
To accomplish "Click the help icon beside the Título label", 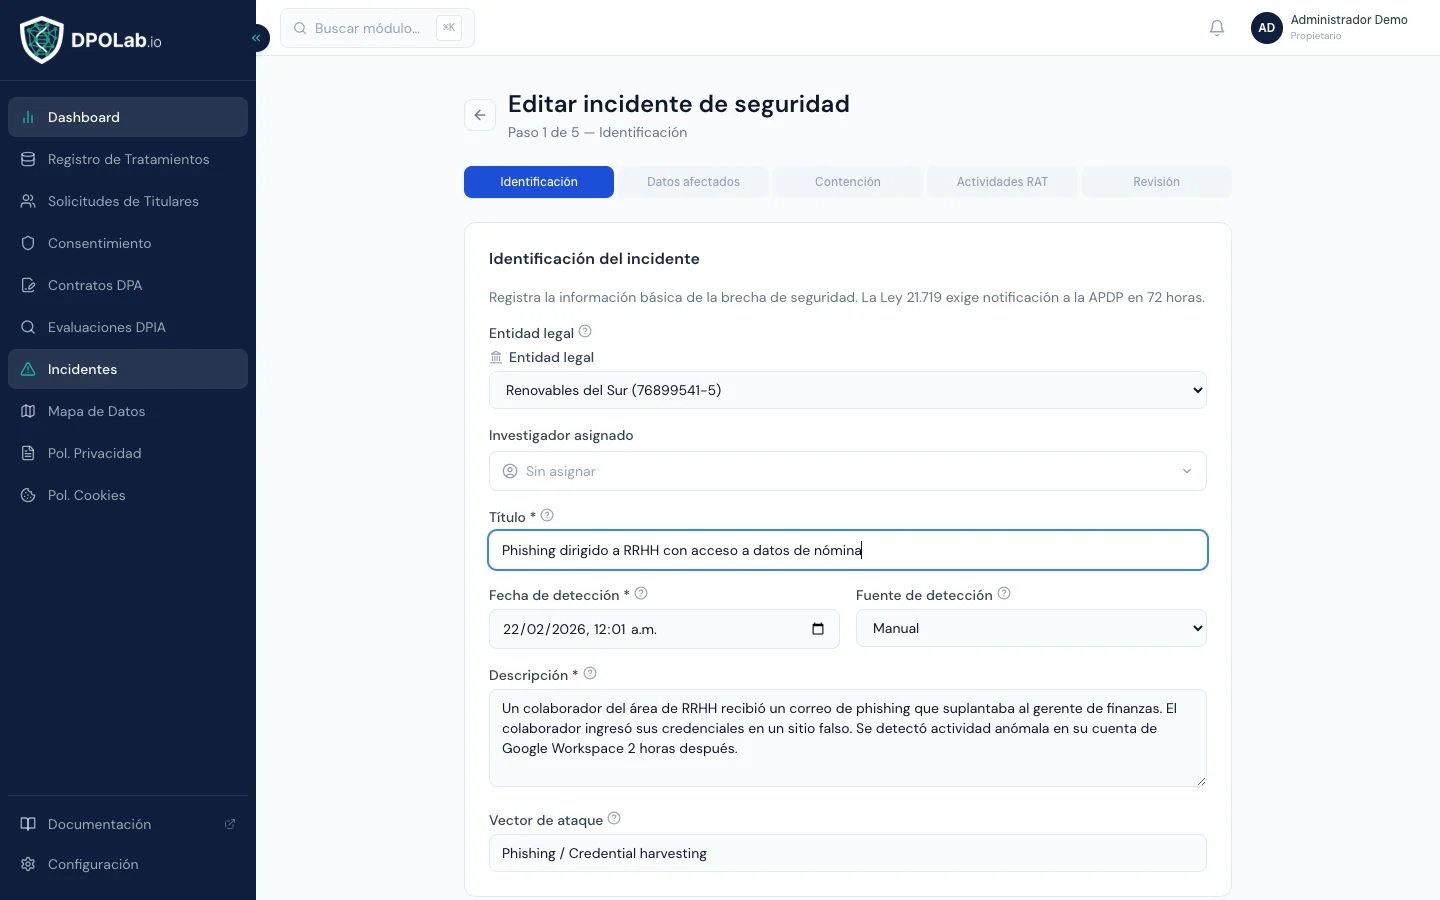I will coord(547,515).
